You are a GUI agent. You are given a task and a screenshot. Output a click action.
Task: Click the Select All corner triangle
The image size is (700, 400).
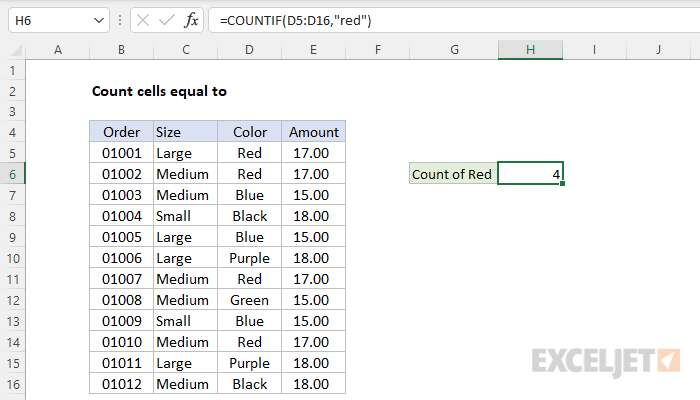17,50
